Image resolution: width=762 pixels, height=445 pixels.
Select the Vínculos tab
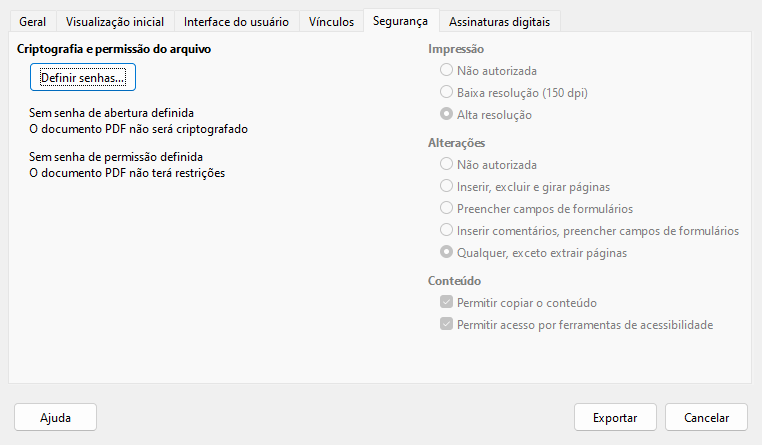coord(331,22)
